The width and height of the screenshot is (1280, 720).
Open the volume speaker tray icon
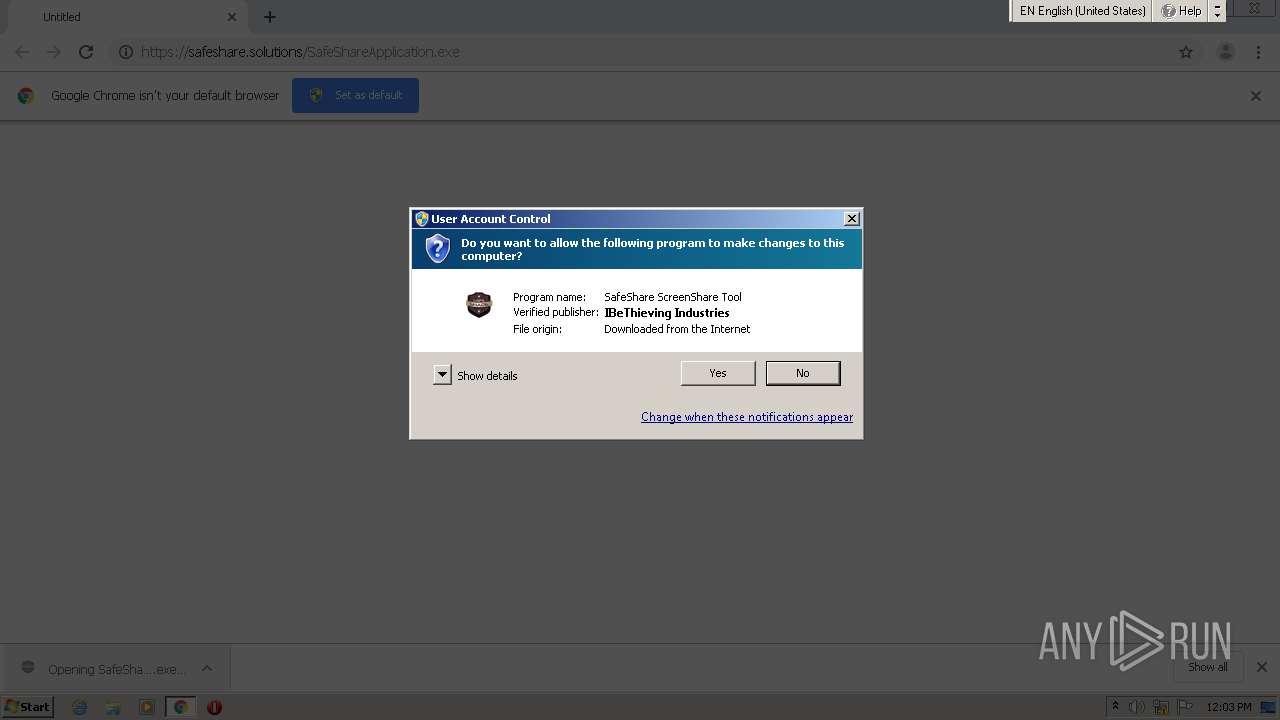coord(1137,707)
